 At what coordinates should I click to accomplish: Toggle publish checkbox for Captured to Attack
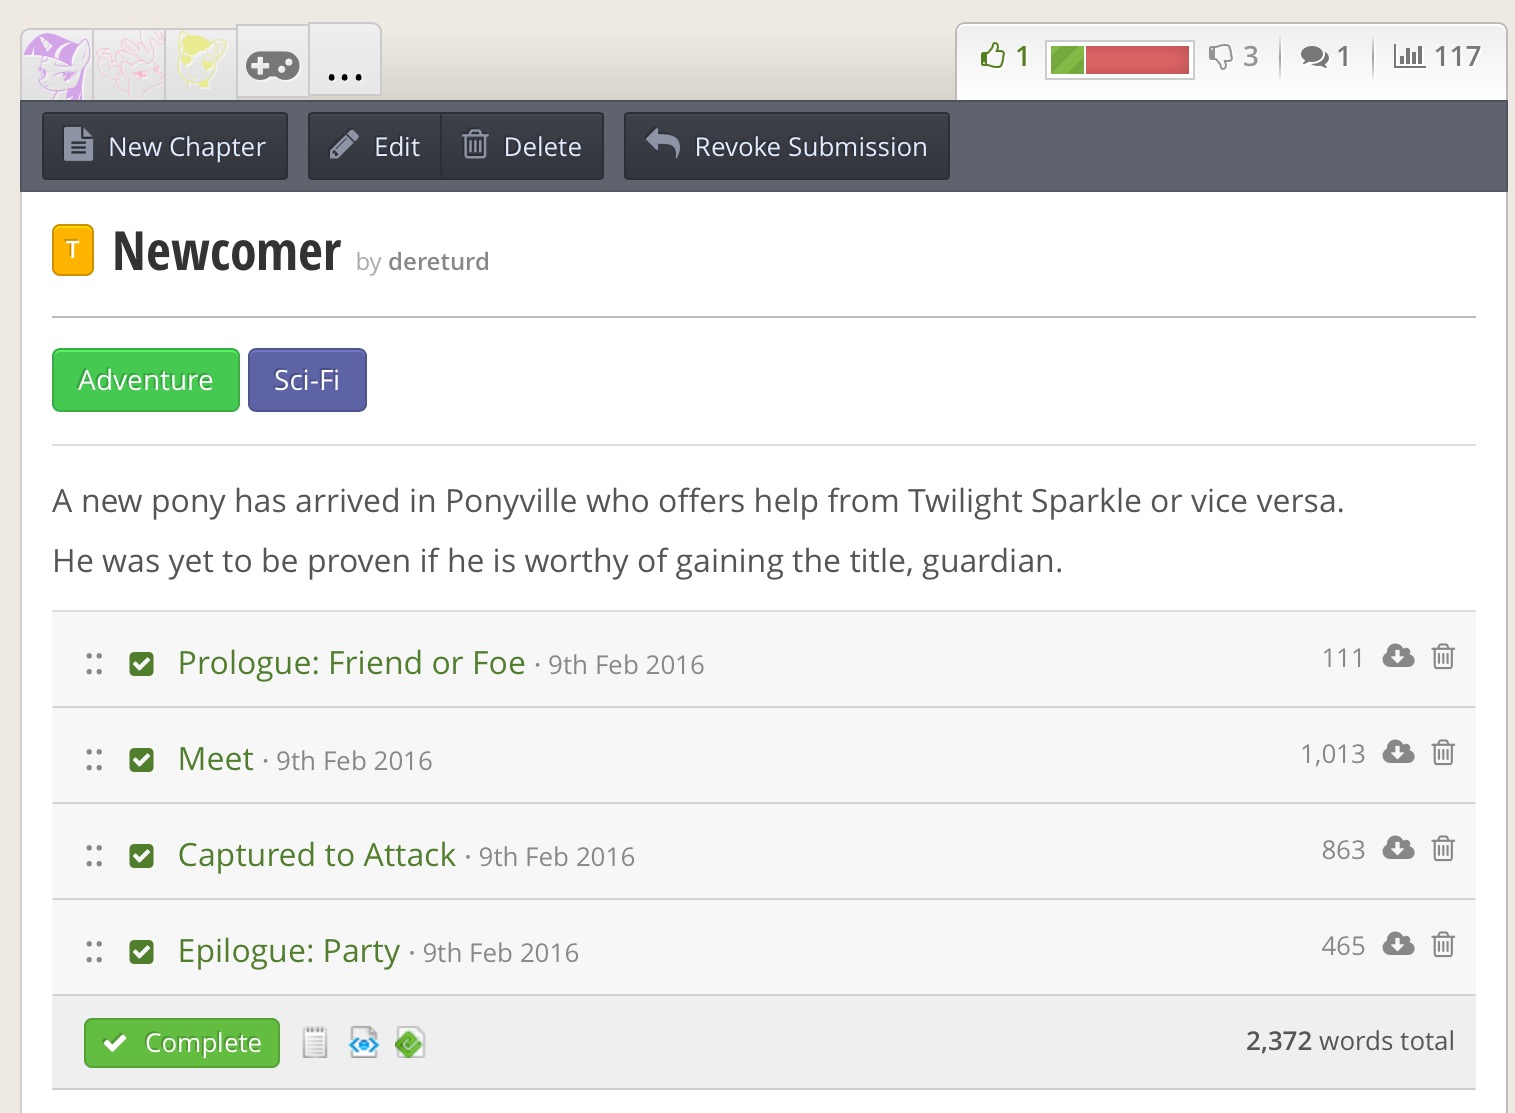click(x=142, y=856)
